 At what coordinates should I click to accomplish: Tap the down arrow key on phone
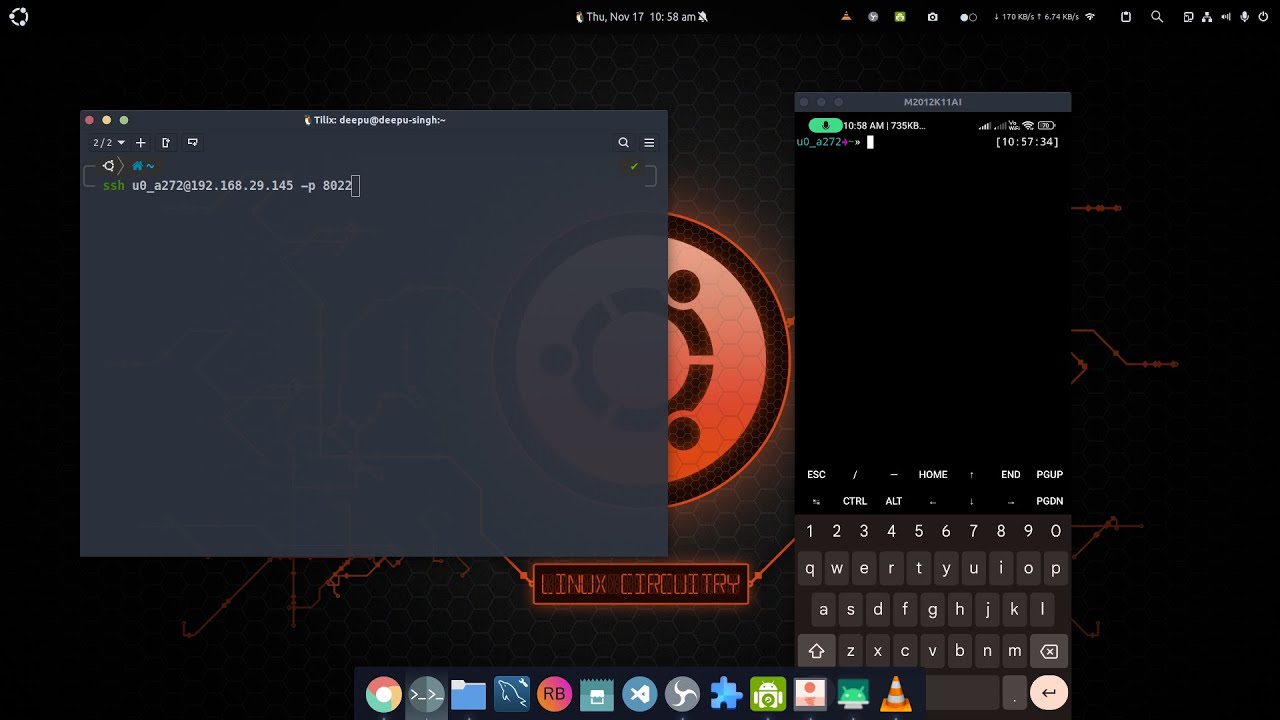pos(972,501)
